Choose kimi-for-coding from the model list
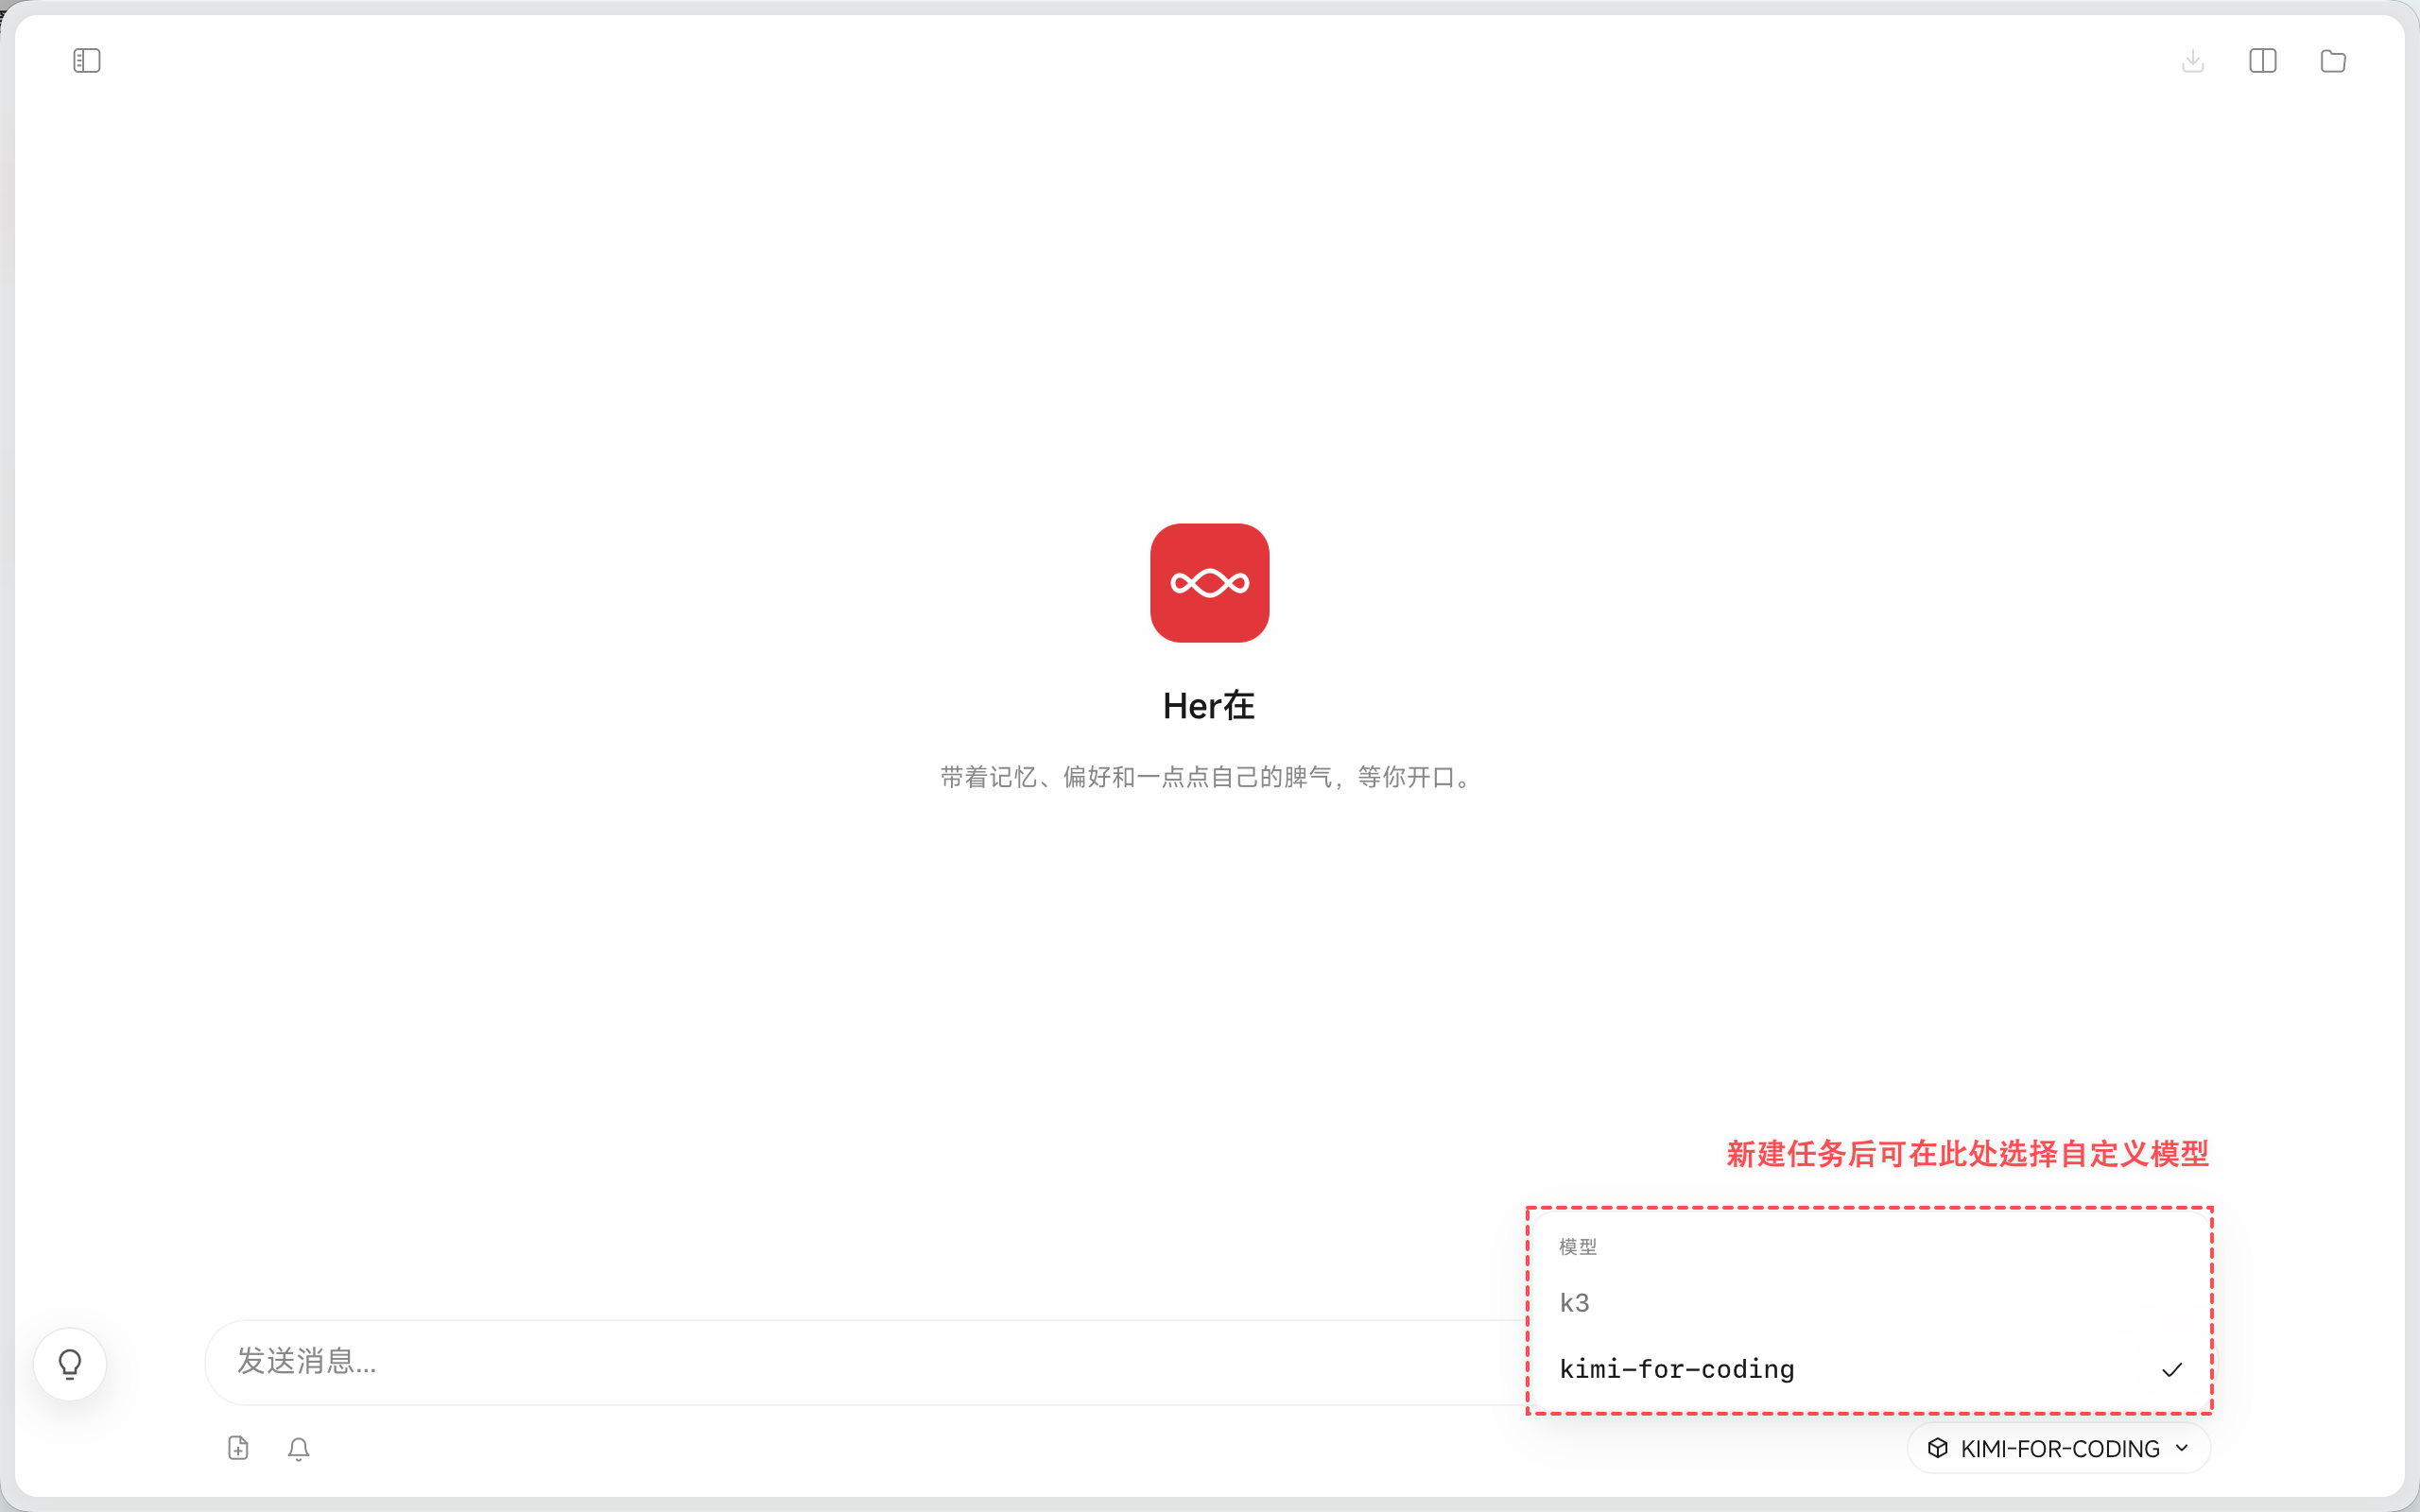This screenshot has width=2420, height=1512. click(x=1869, y=1369)
